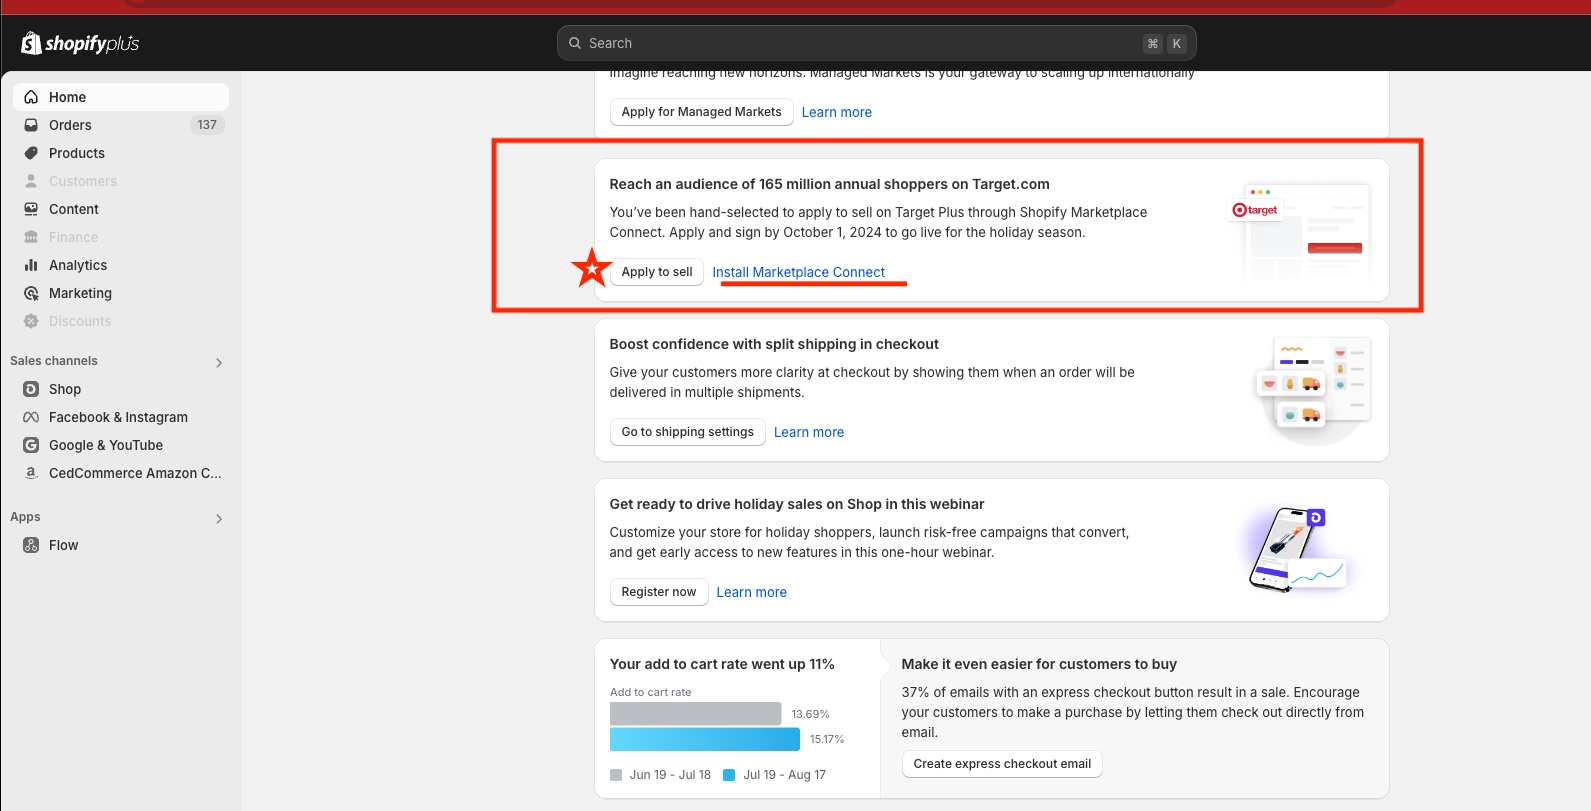
Task: Open the Orders menu item
Action: coord(121,125)
